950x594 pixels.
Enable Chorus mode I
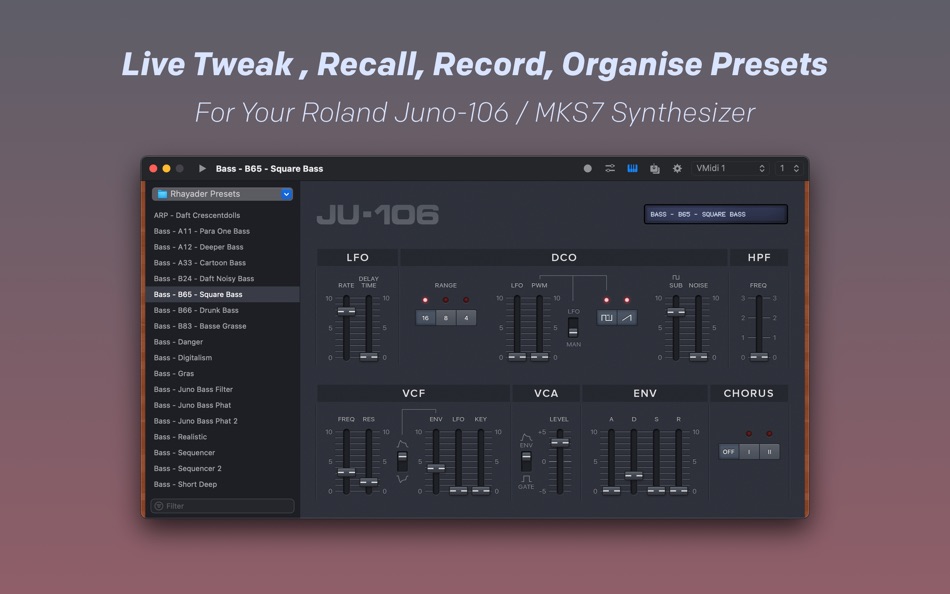[749, 451]
